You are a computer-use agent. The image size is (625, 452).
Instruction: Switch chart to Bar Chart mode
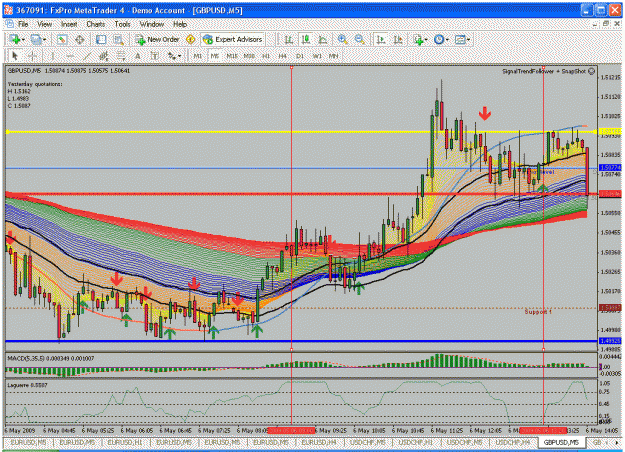click(288, 39)
